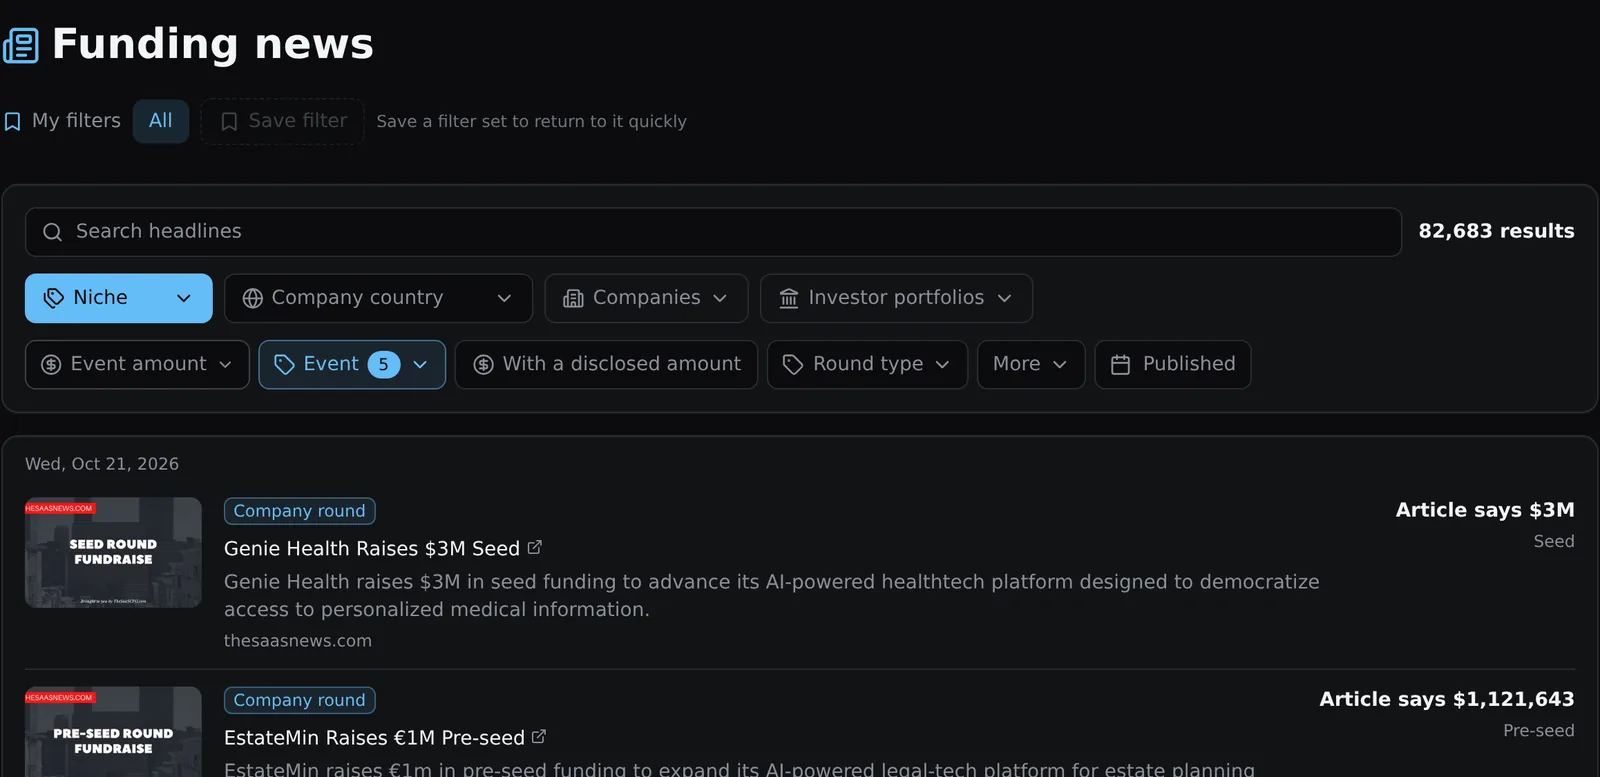Click the Companies building icon
1600x777 pixels.
coord(573,298)
